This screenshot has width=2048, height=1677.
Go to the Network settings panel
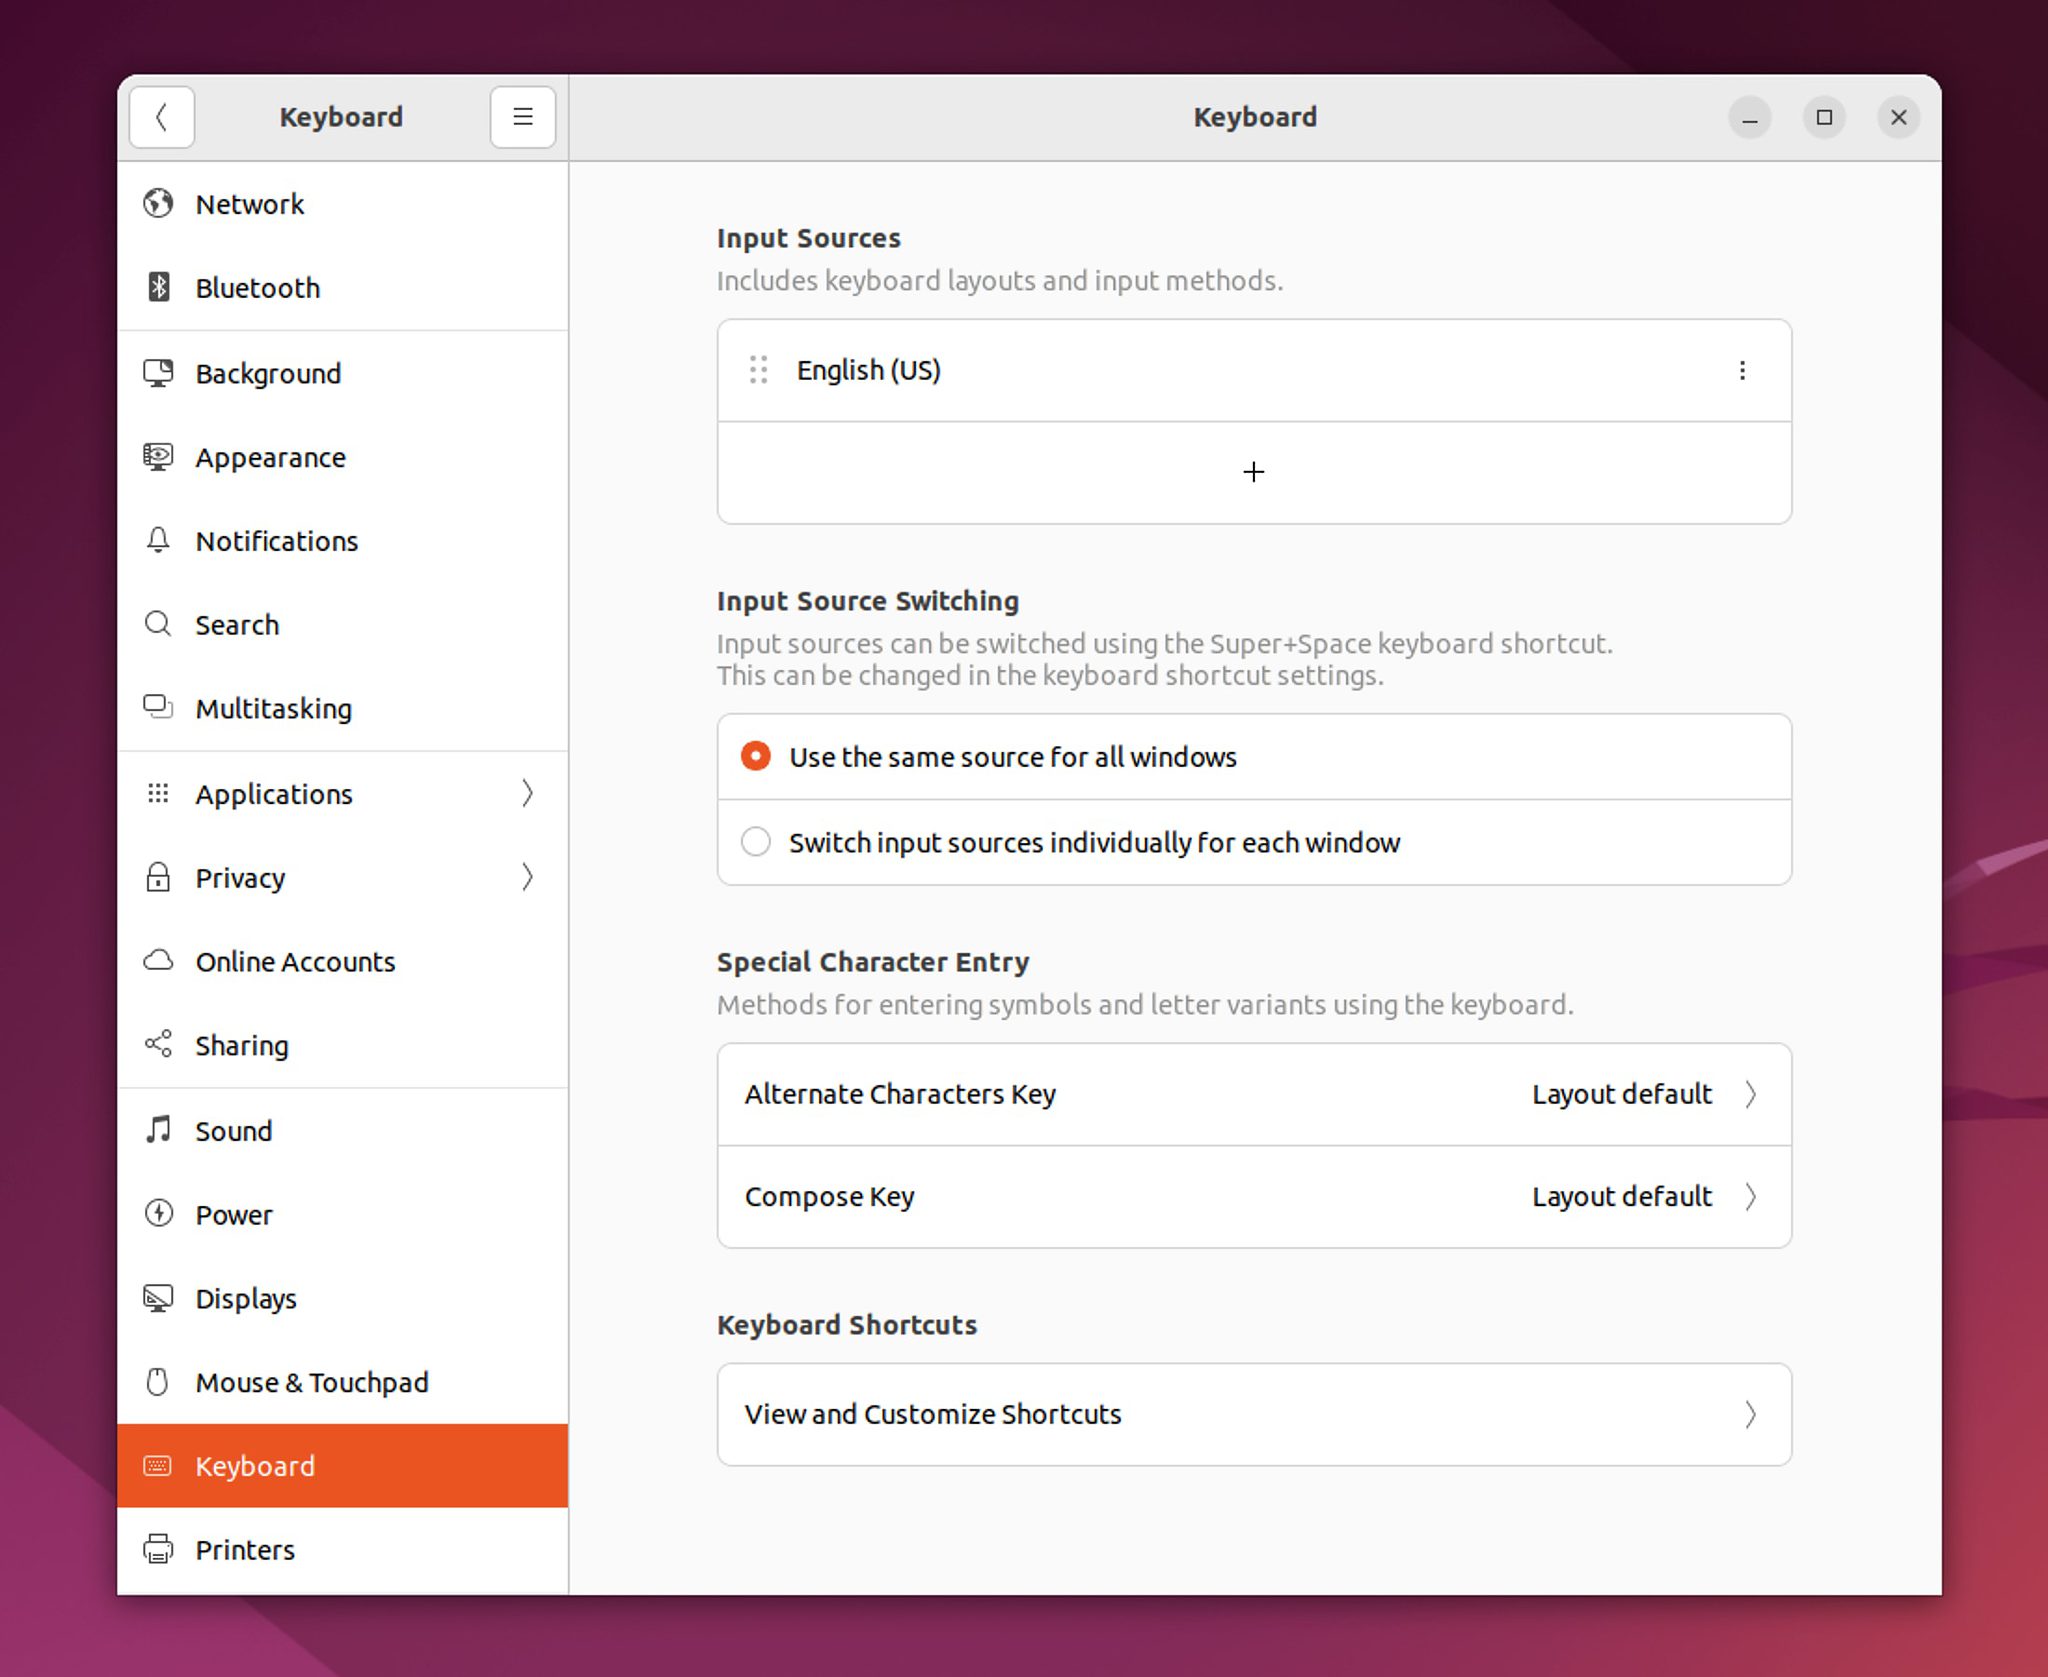(250, 204)
